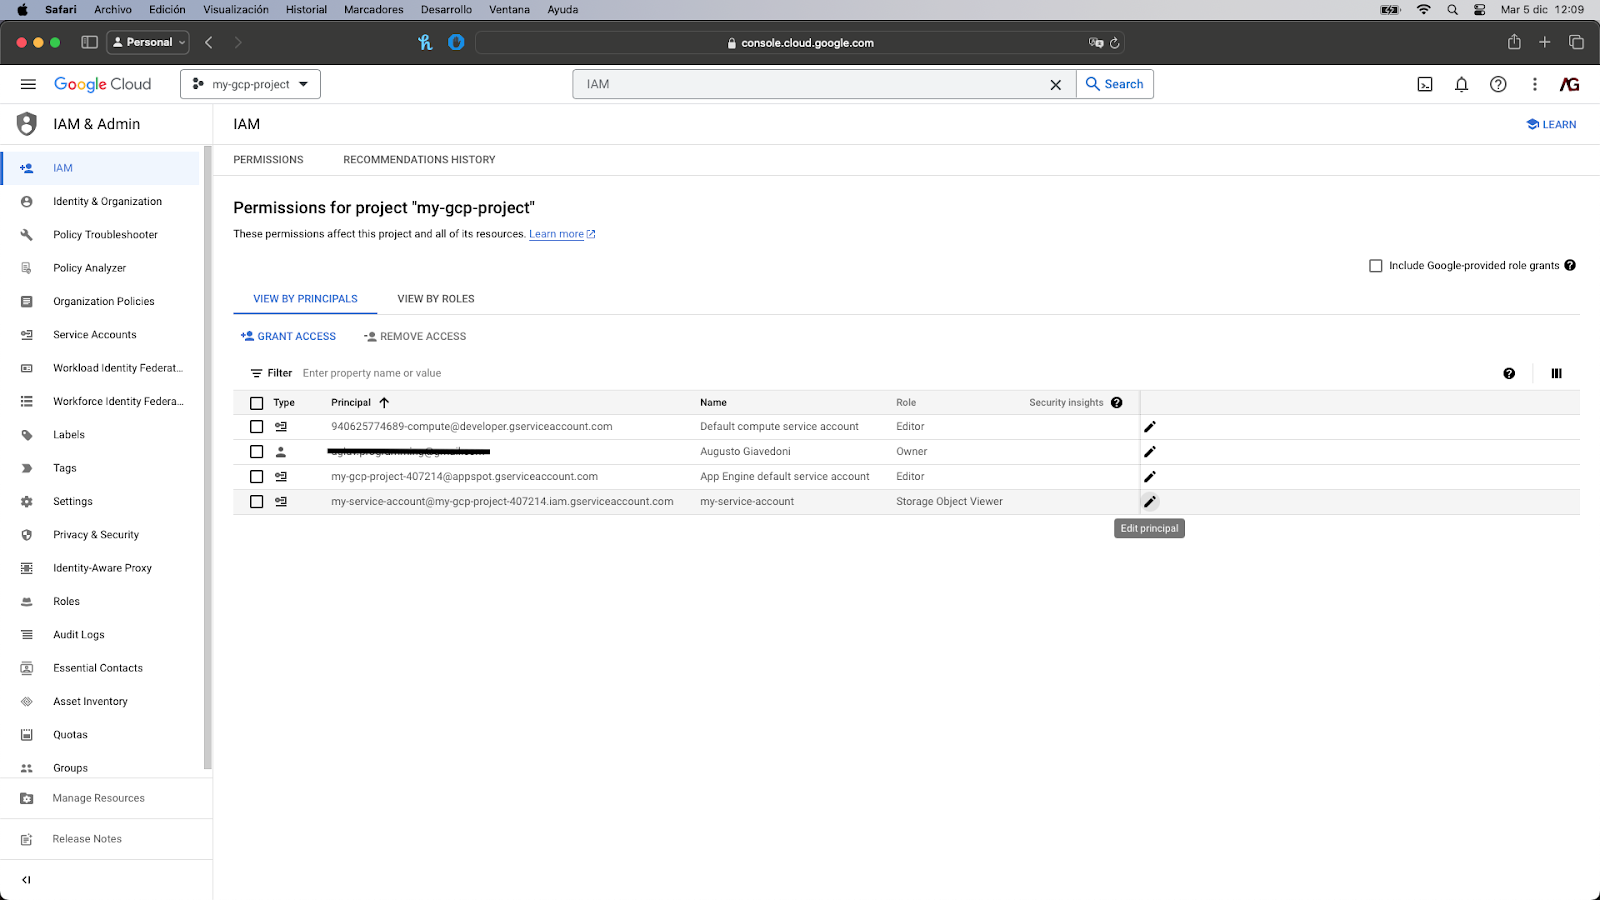Open the Recommendations History tab
Viewport: 1600px width, 900px height.
tap(419, 160)
